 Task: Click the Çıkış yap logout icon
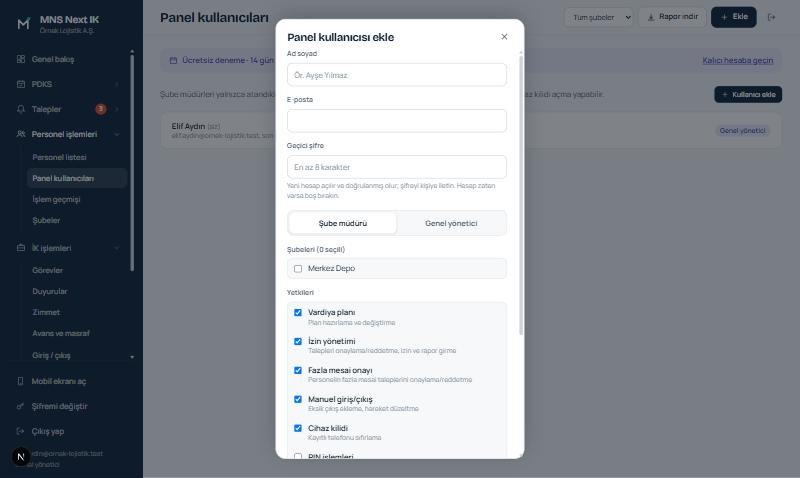click(20, 431)
